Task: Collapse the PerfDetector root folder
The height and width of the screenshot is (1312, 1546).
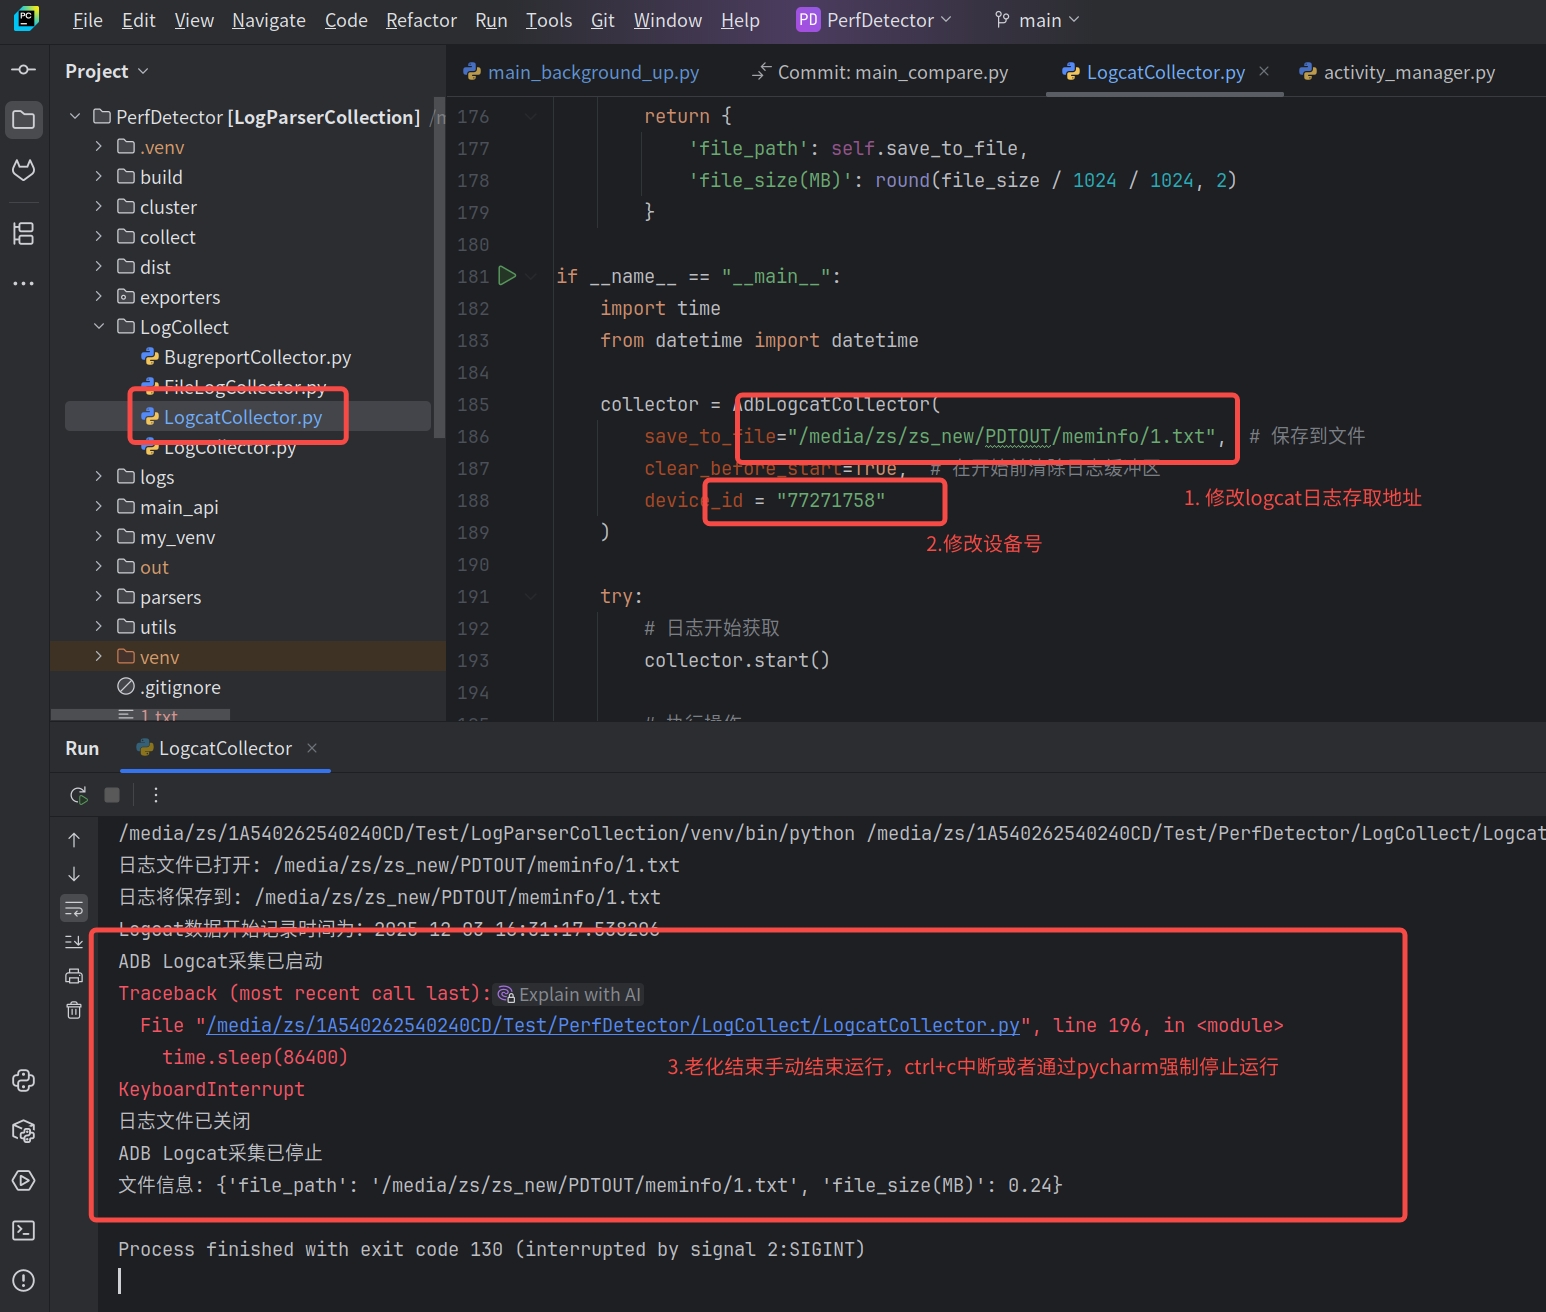Action: pyautogui.click(x=75, y=117)
